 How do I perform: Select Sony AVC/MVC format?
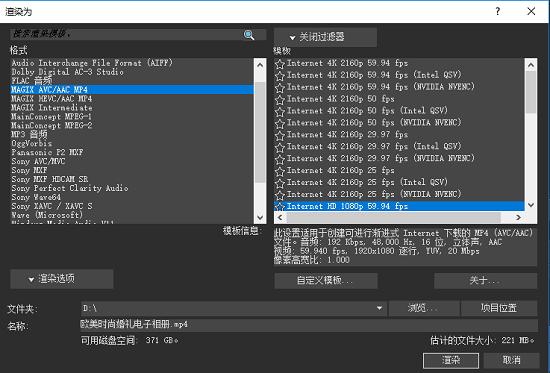tap(132, 161)
